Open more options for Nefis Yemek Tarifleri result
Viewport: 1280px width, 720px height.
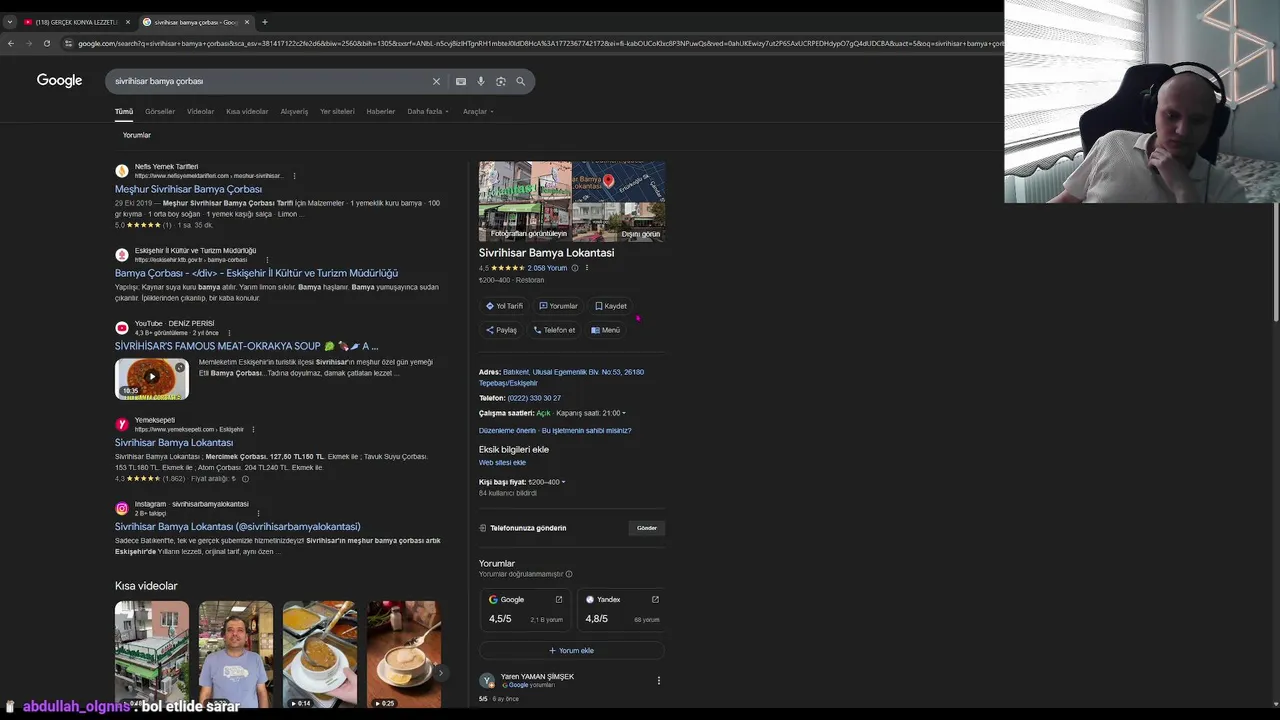294,176
